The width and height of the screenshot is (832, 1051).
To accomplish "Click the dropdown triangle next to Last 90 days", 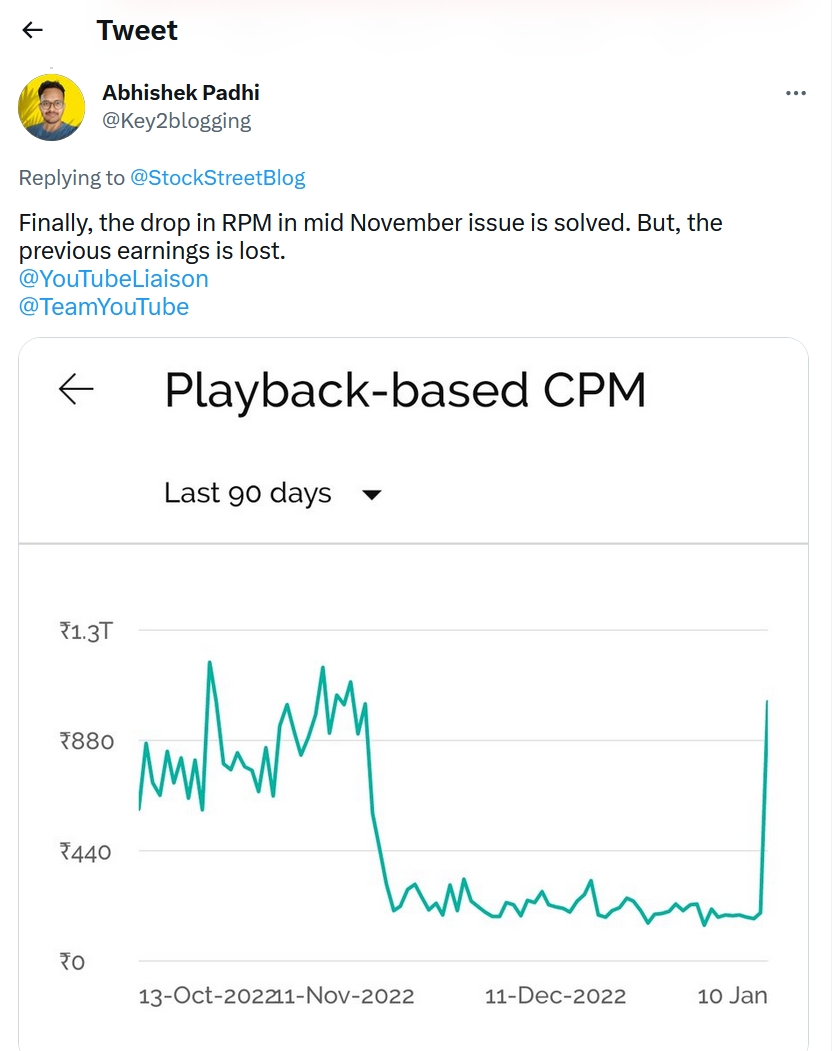I will tap(371, 495).
